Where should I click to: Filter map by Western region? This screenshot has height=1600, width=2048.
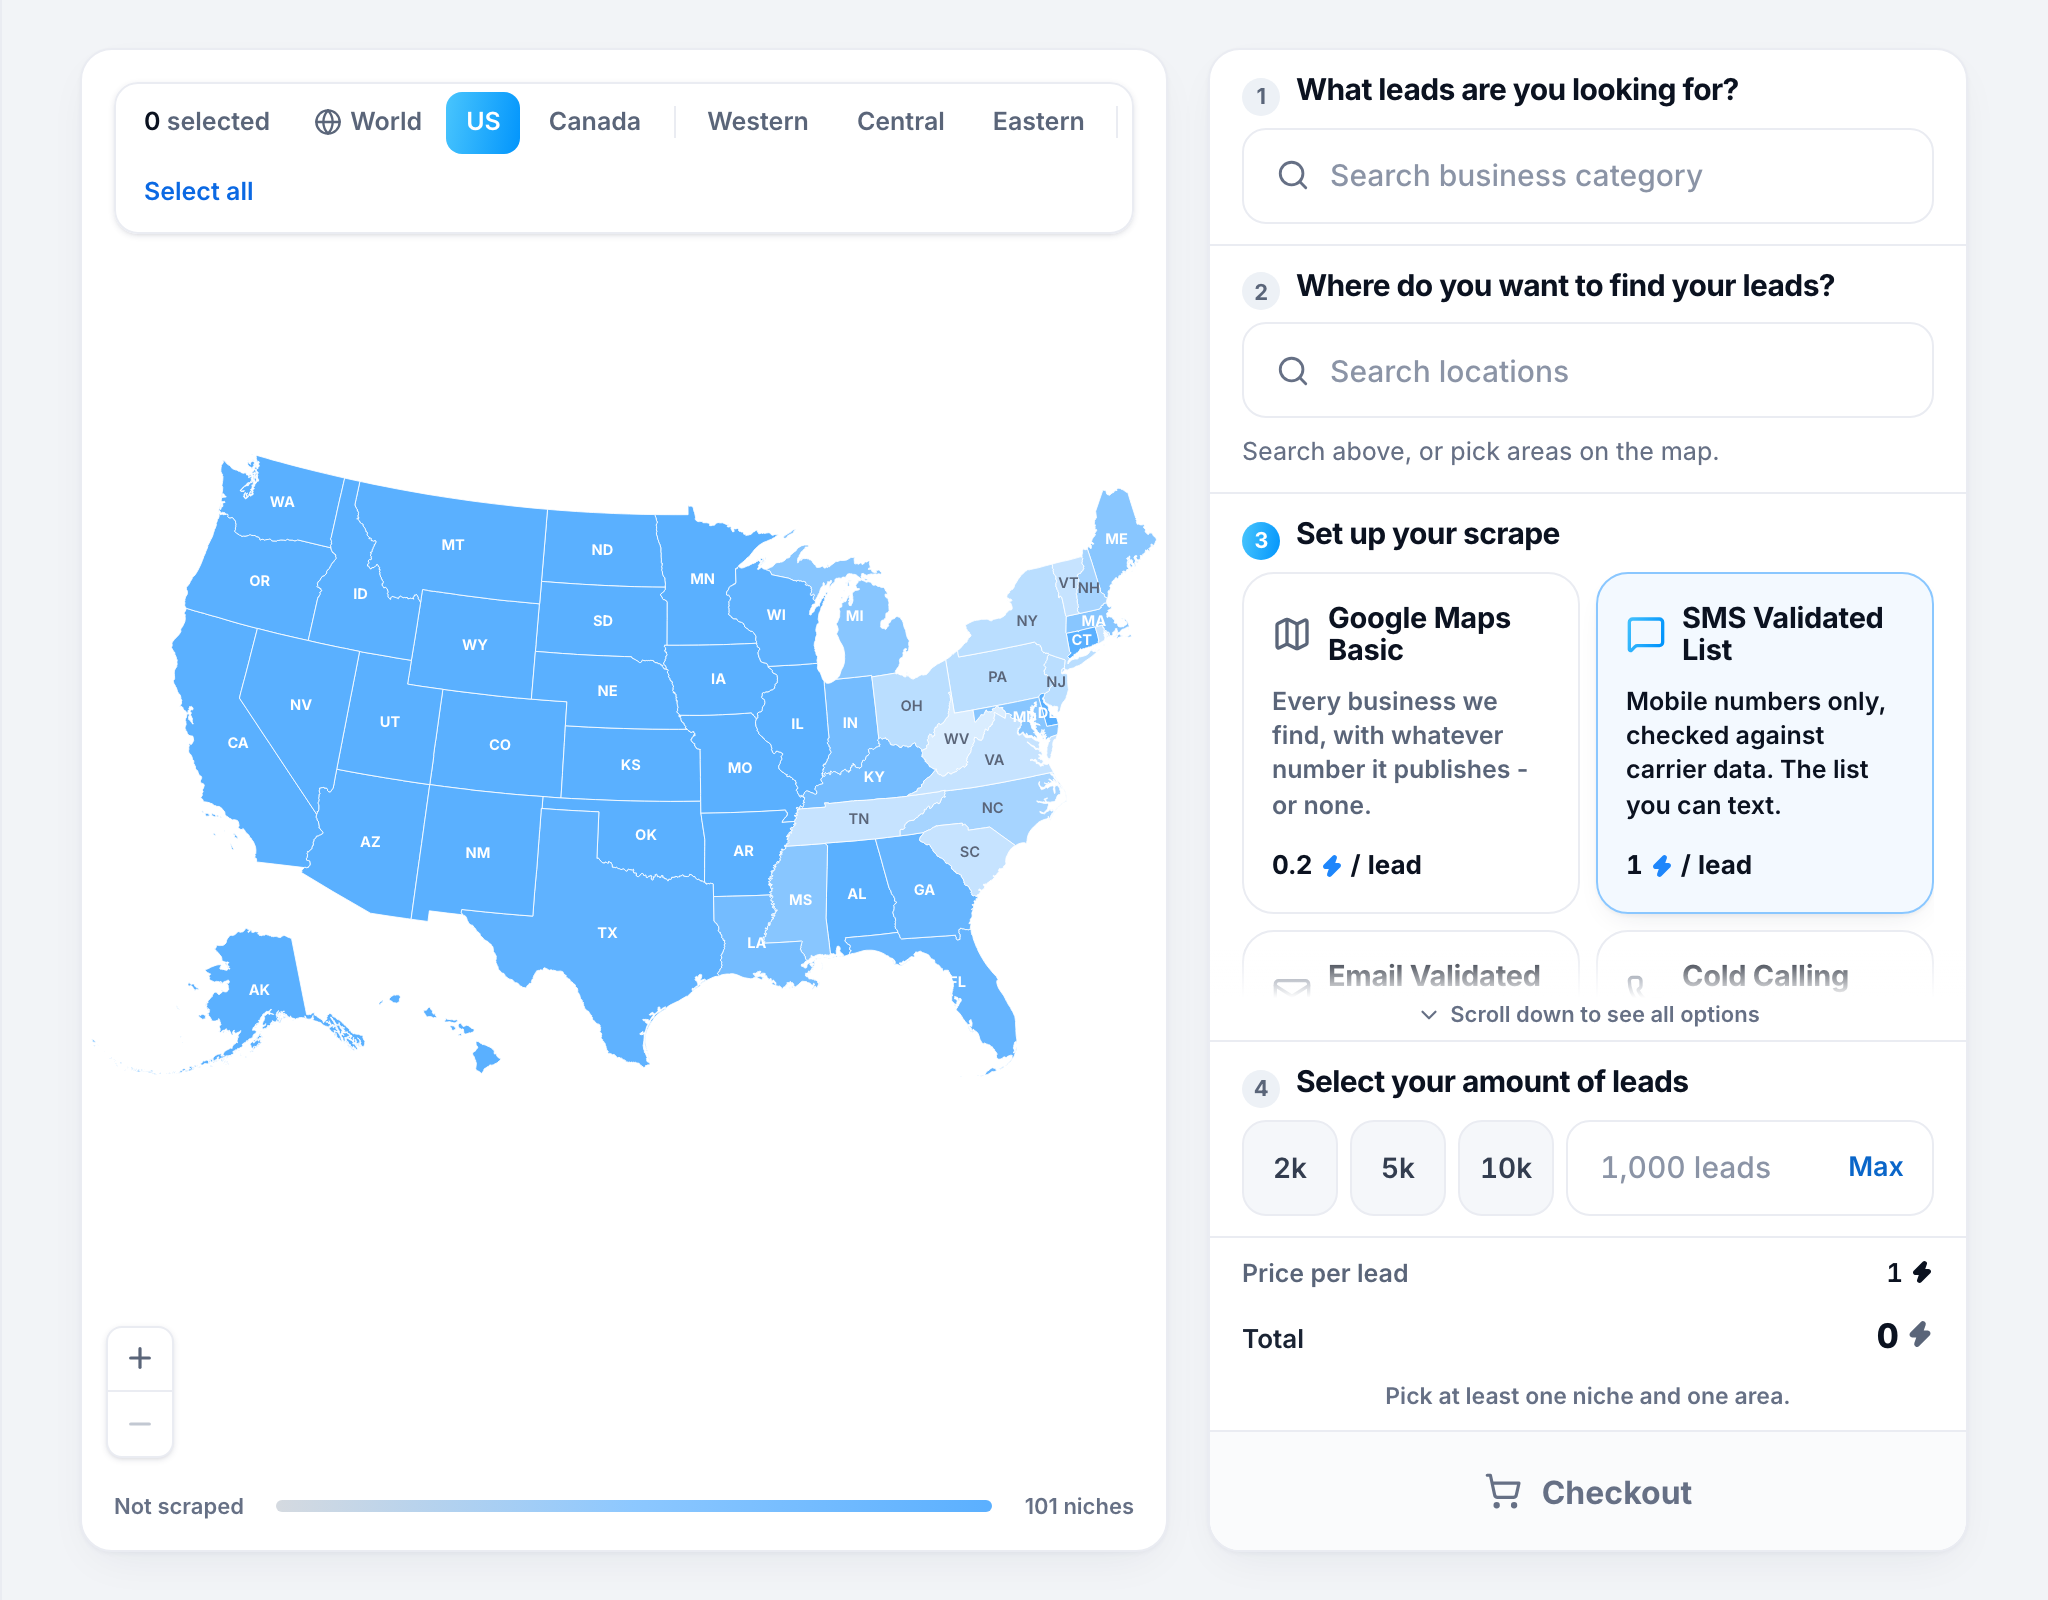click(x=758, y=122)
